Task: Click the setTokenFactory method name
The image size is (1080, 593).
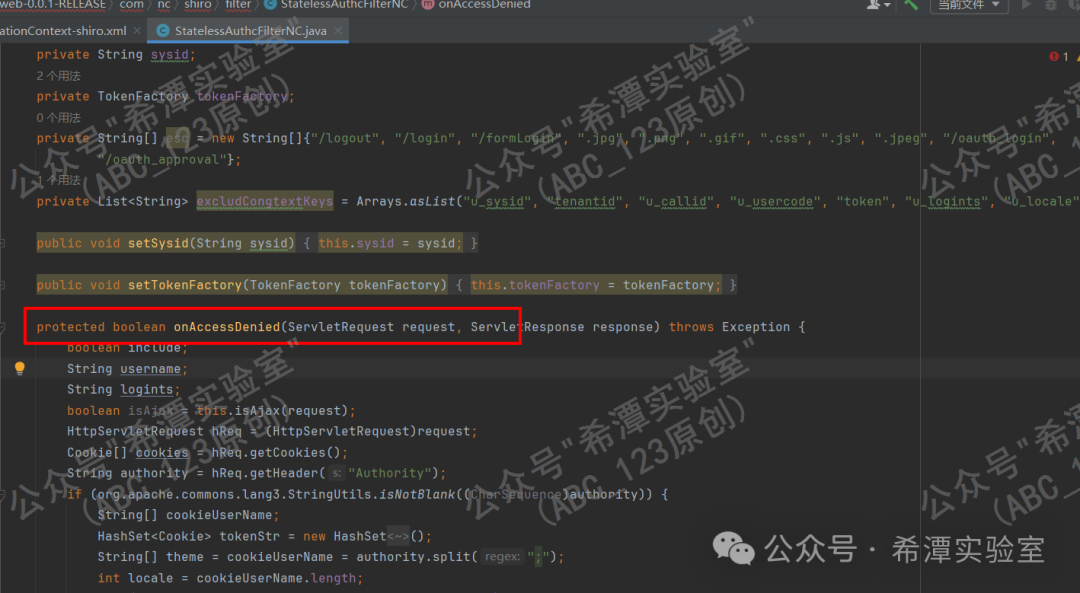Action: click(x=185, y=285)
